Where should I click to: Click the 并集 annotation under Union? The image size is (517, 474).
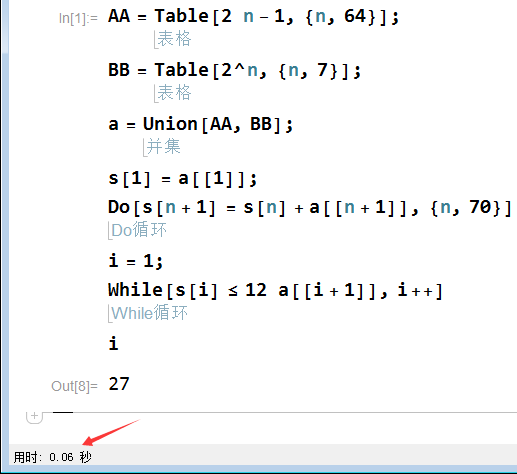(163, 147)
